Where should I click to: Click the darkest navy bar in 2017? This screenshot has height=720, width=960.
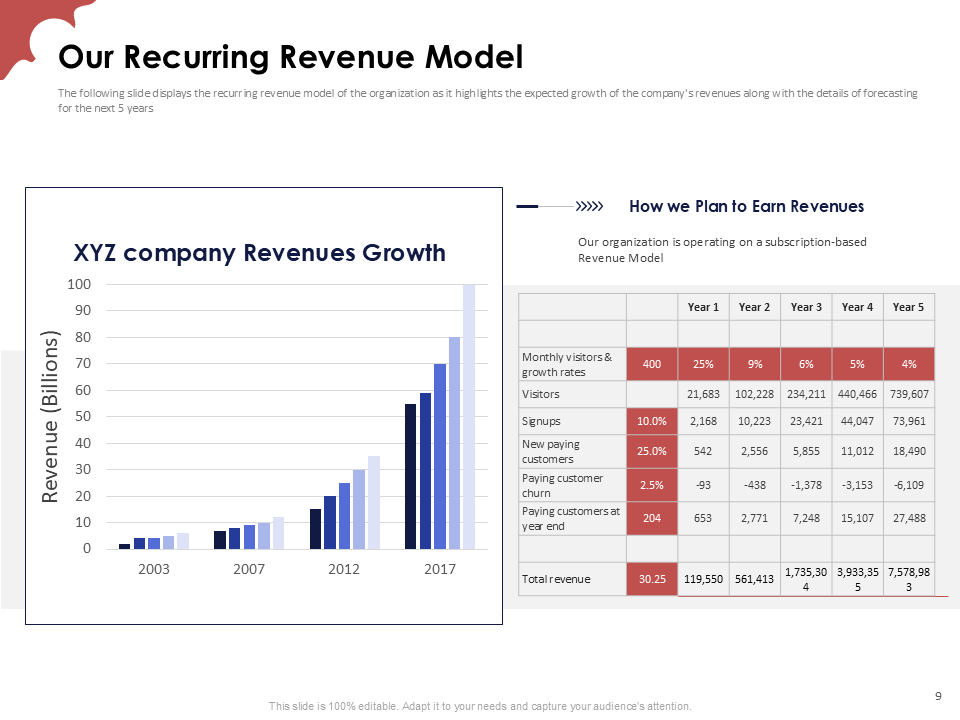410,476
